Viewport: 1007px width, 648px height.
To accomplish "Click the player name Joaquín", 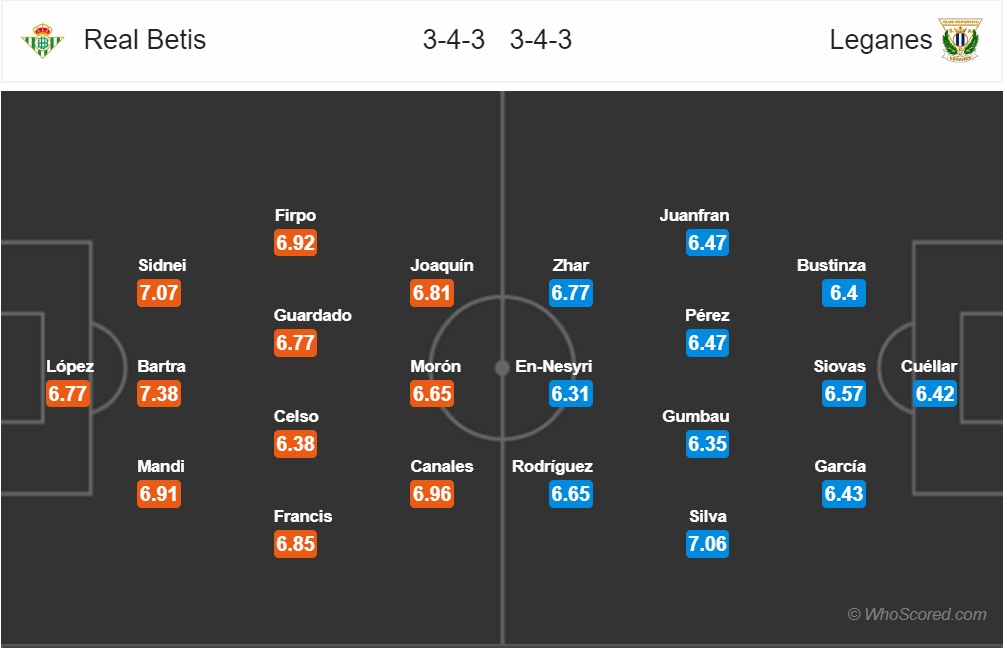I will click(442, 265).
